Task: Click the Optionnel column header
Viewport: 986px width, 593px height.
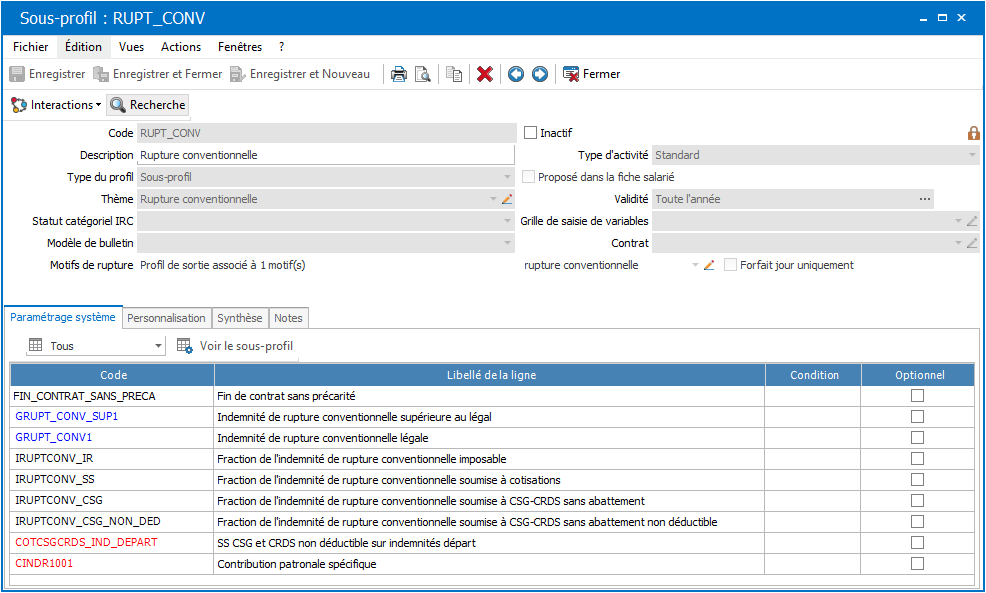Action: [x=919, y=375]
